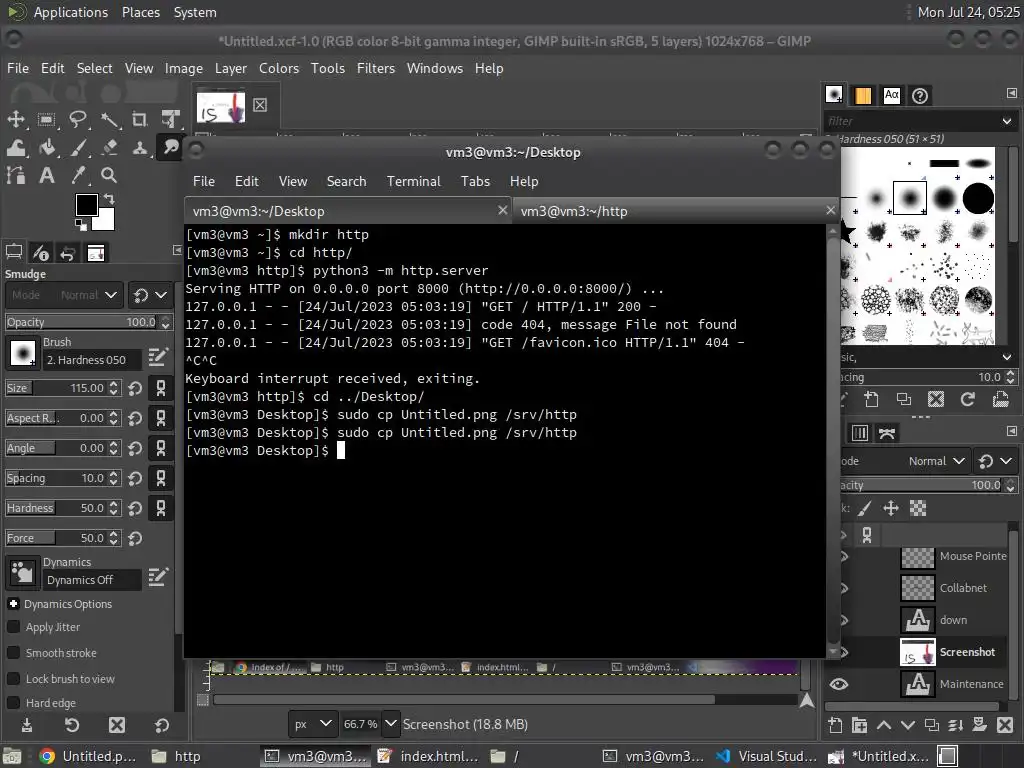Screen dimensions: 1024x768
Task: Toggle visibility of Maintenance layer
Action: click(x=839, y=684)
